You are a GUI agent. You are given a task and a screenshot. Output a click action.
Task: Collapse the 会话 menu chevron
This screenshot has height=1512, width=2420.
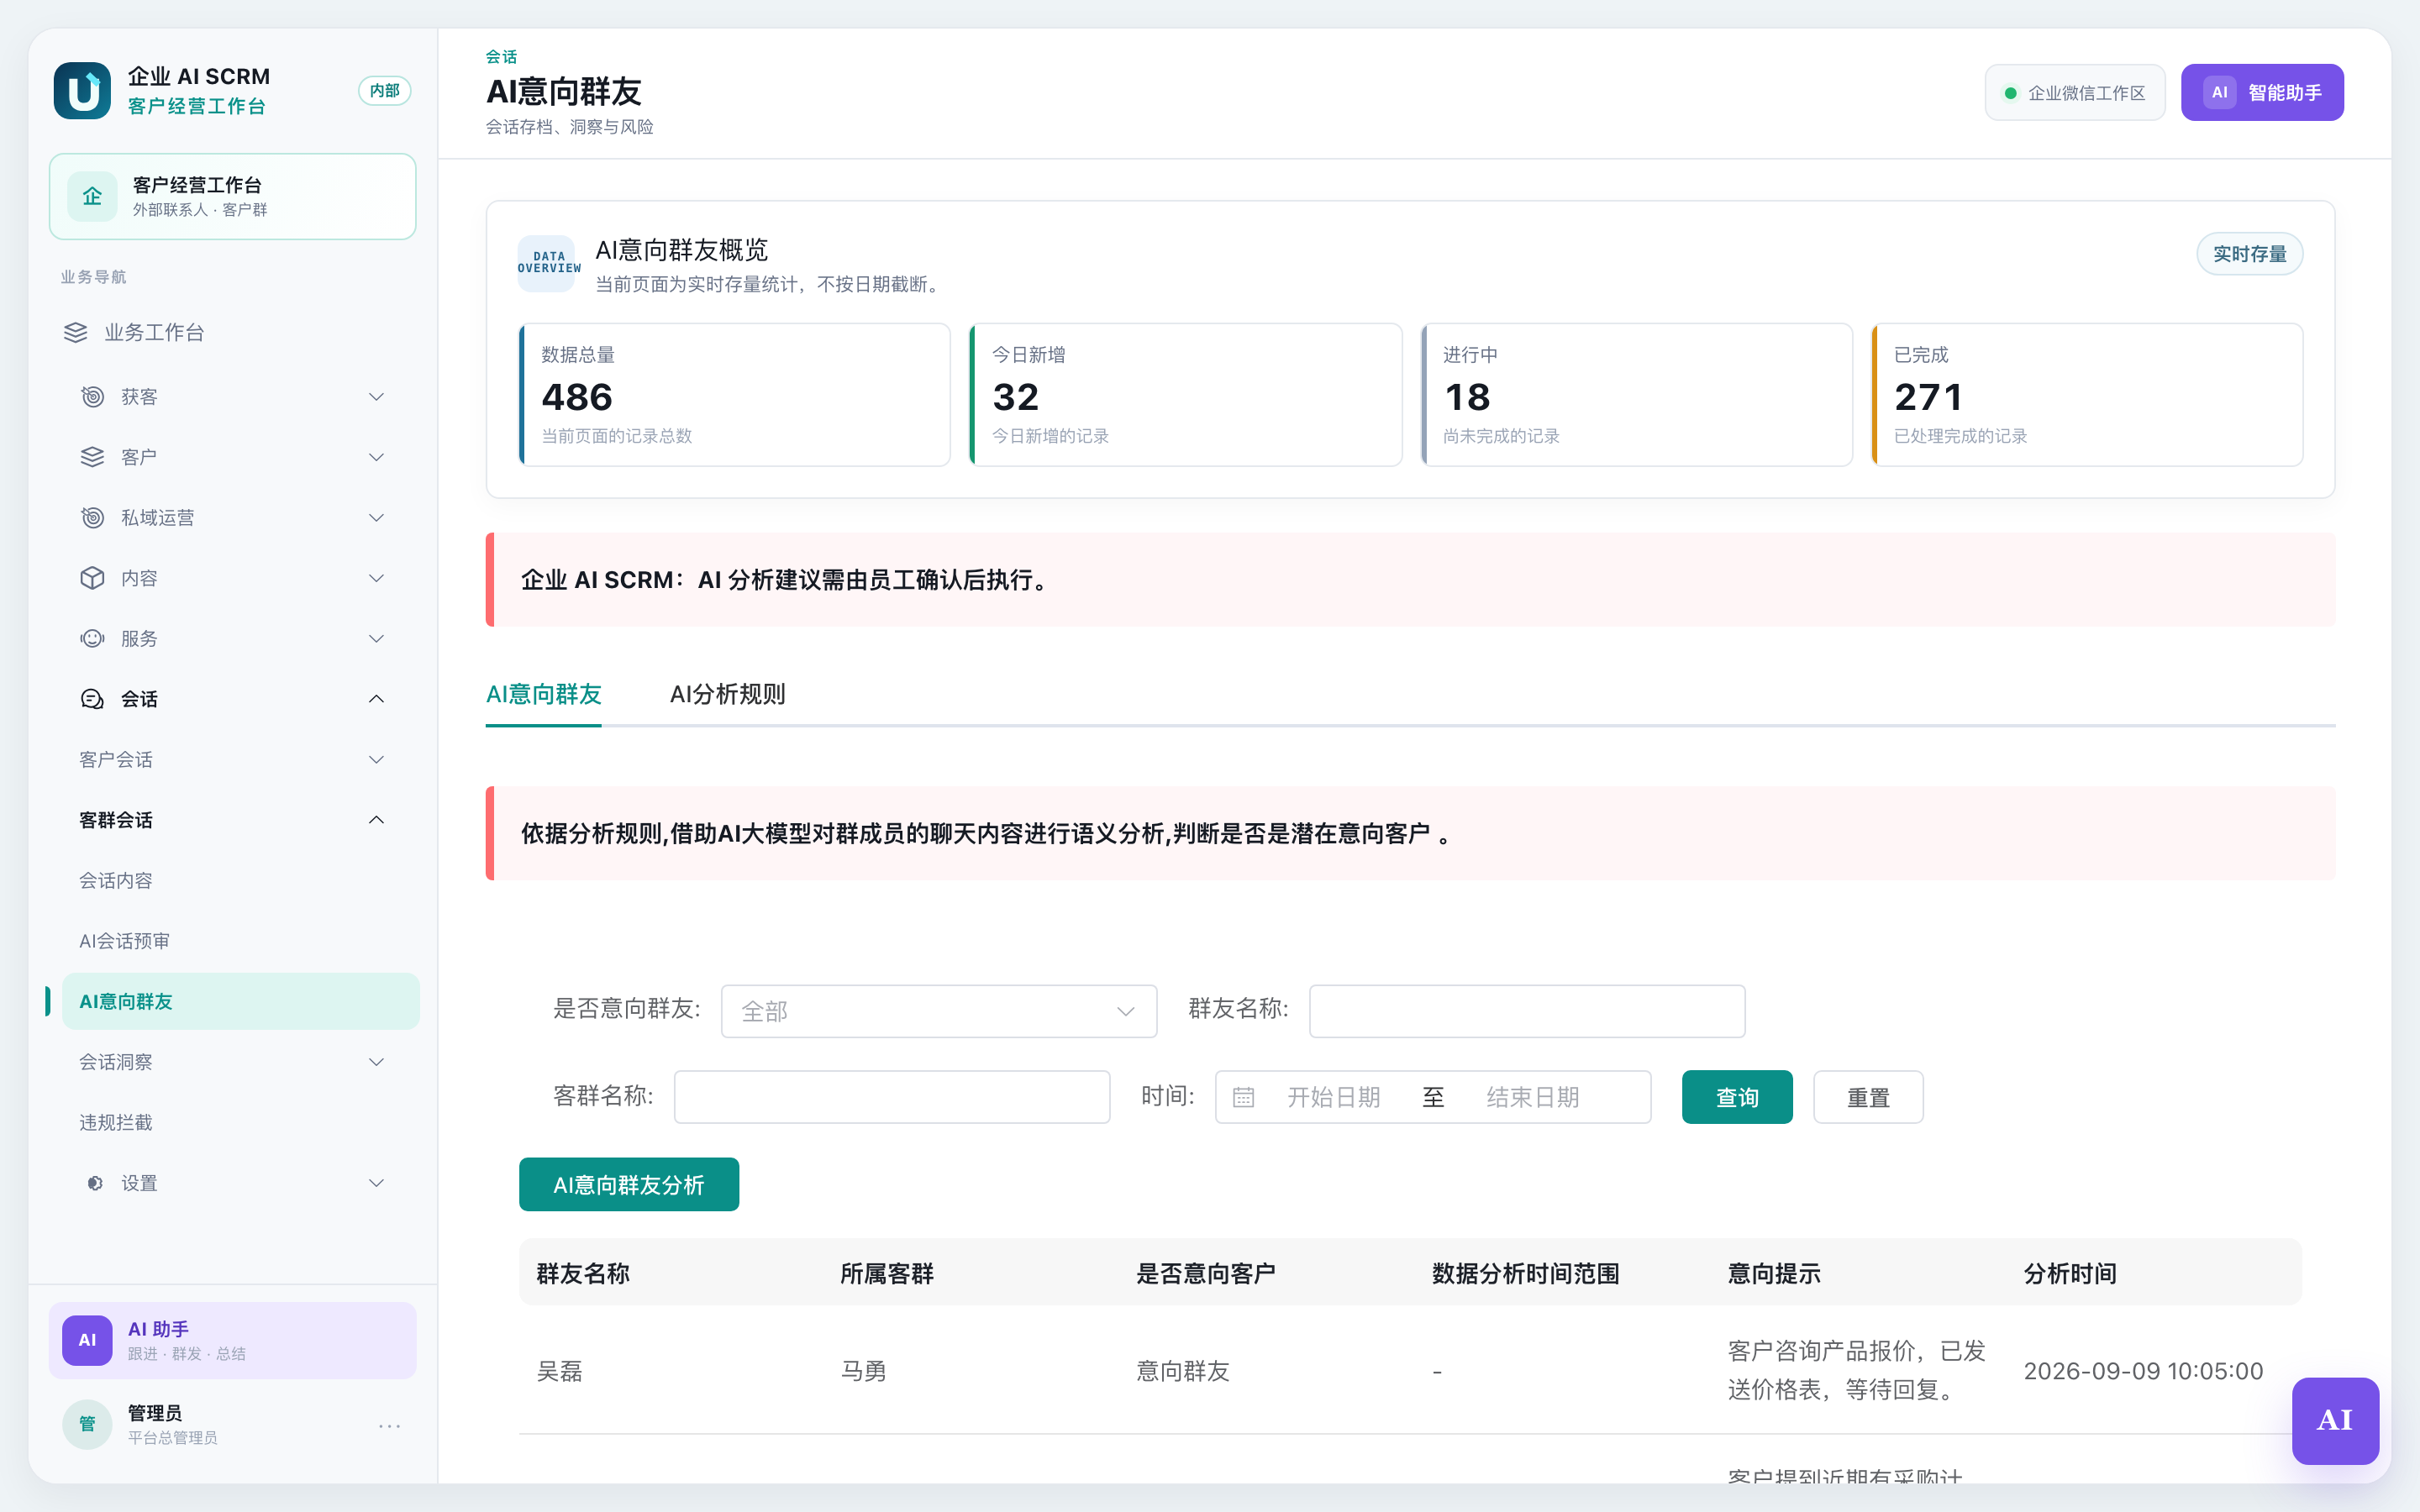[376, 699]
